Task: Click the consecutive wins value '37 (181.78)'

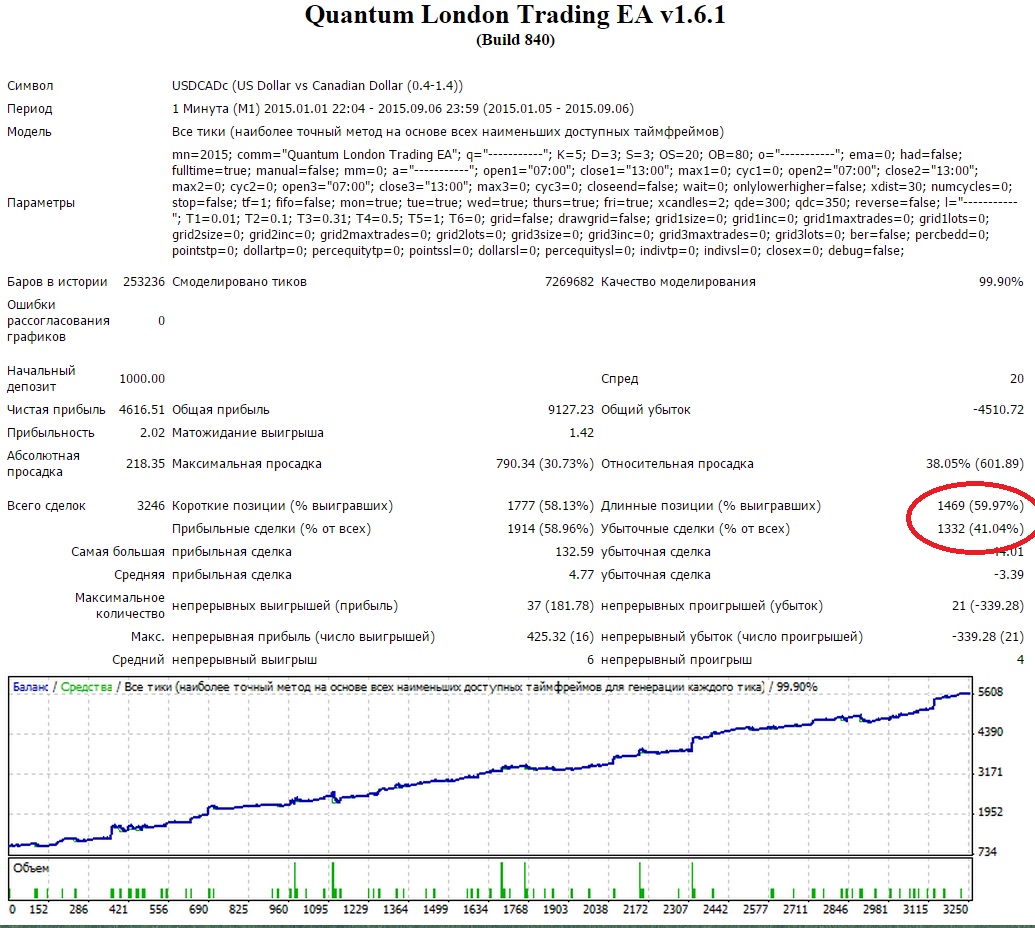Action: pos(560,606)
